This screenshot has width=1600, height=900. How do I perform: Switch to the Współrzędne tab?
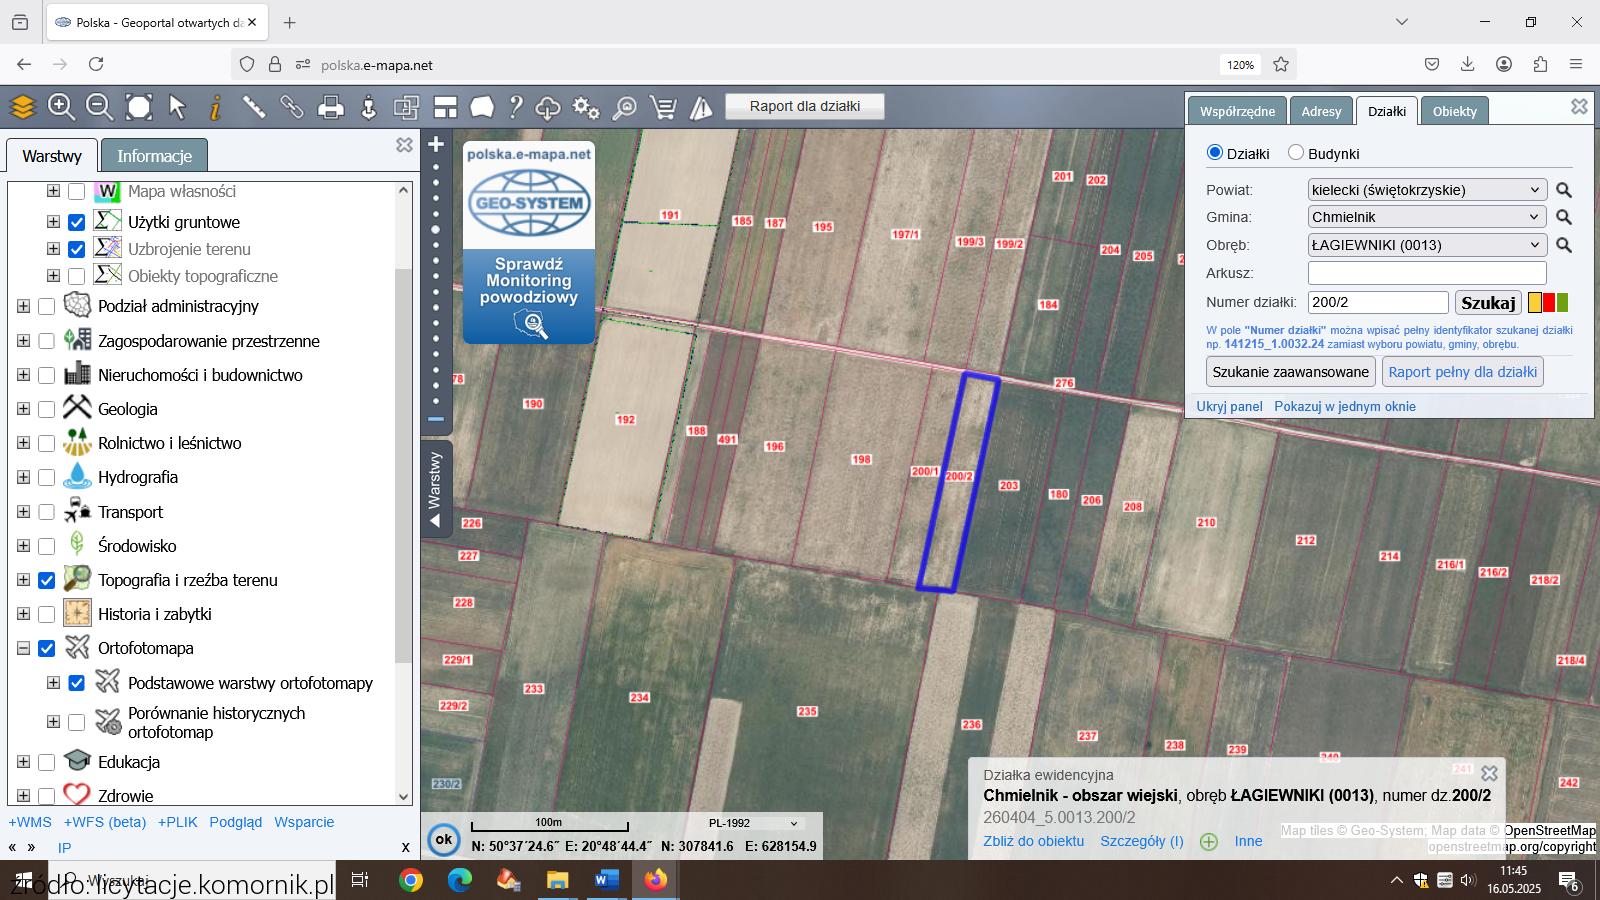coord(1237,111)
